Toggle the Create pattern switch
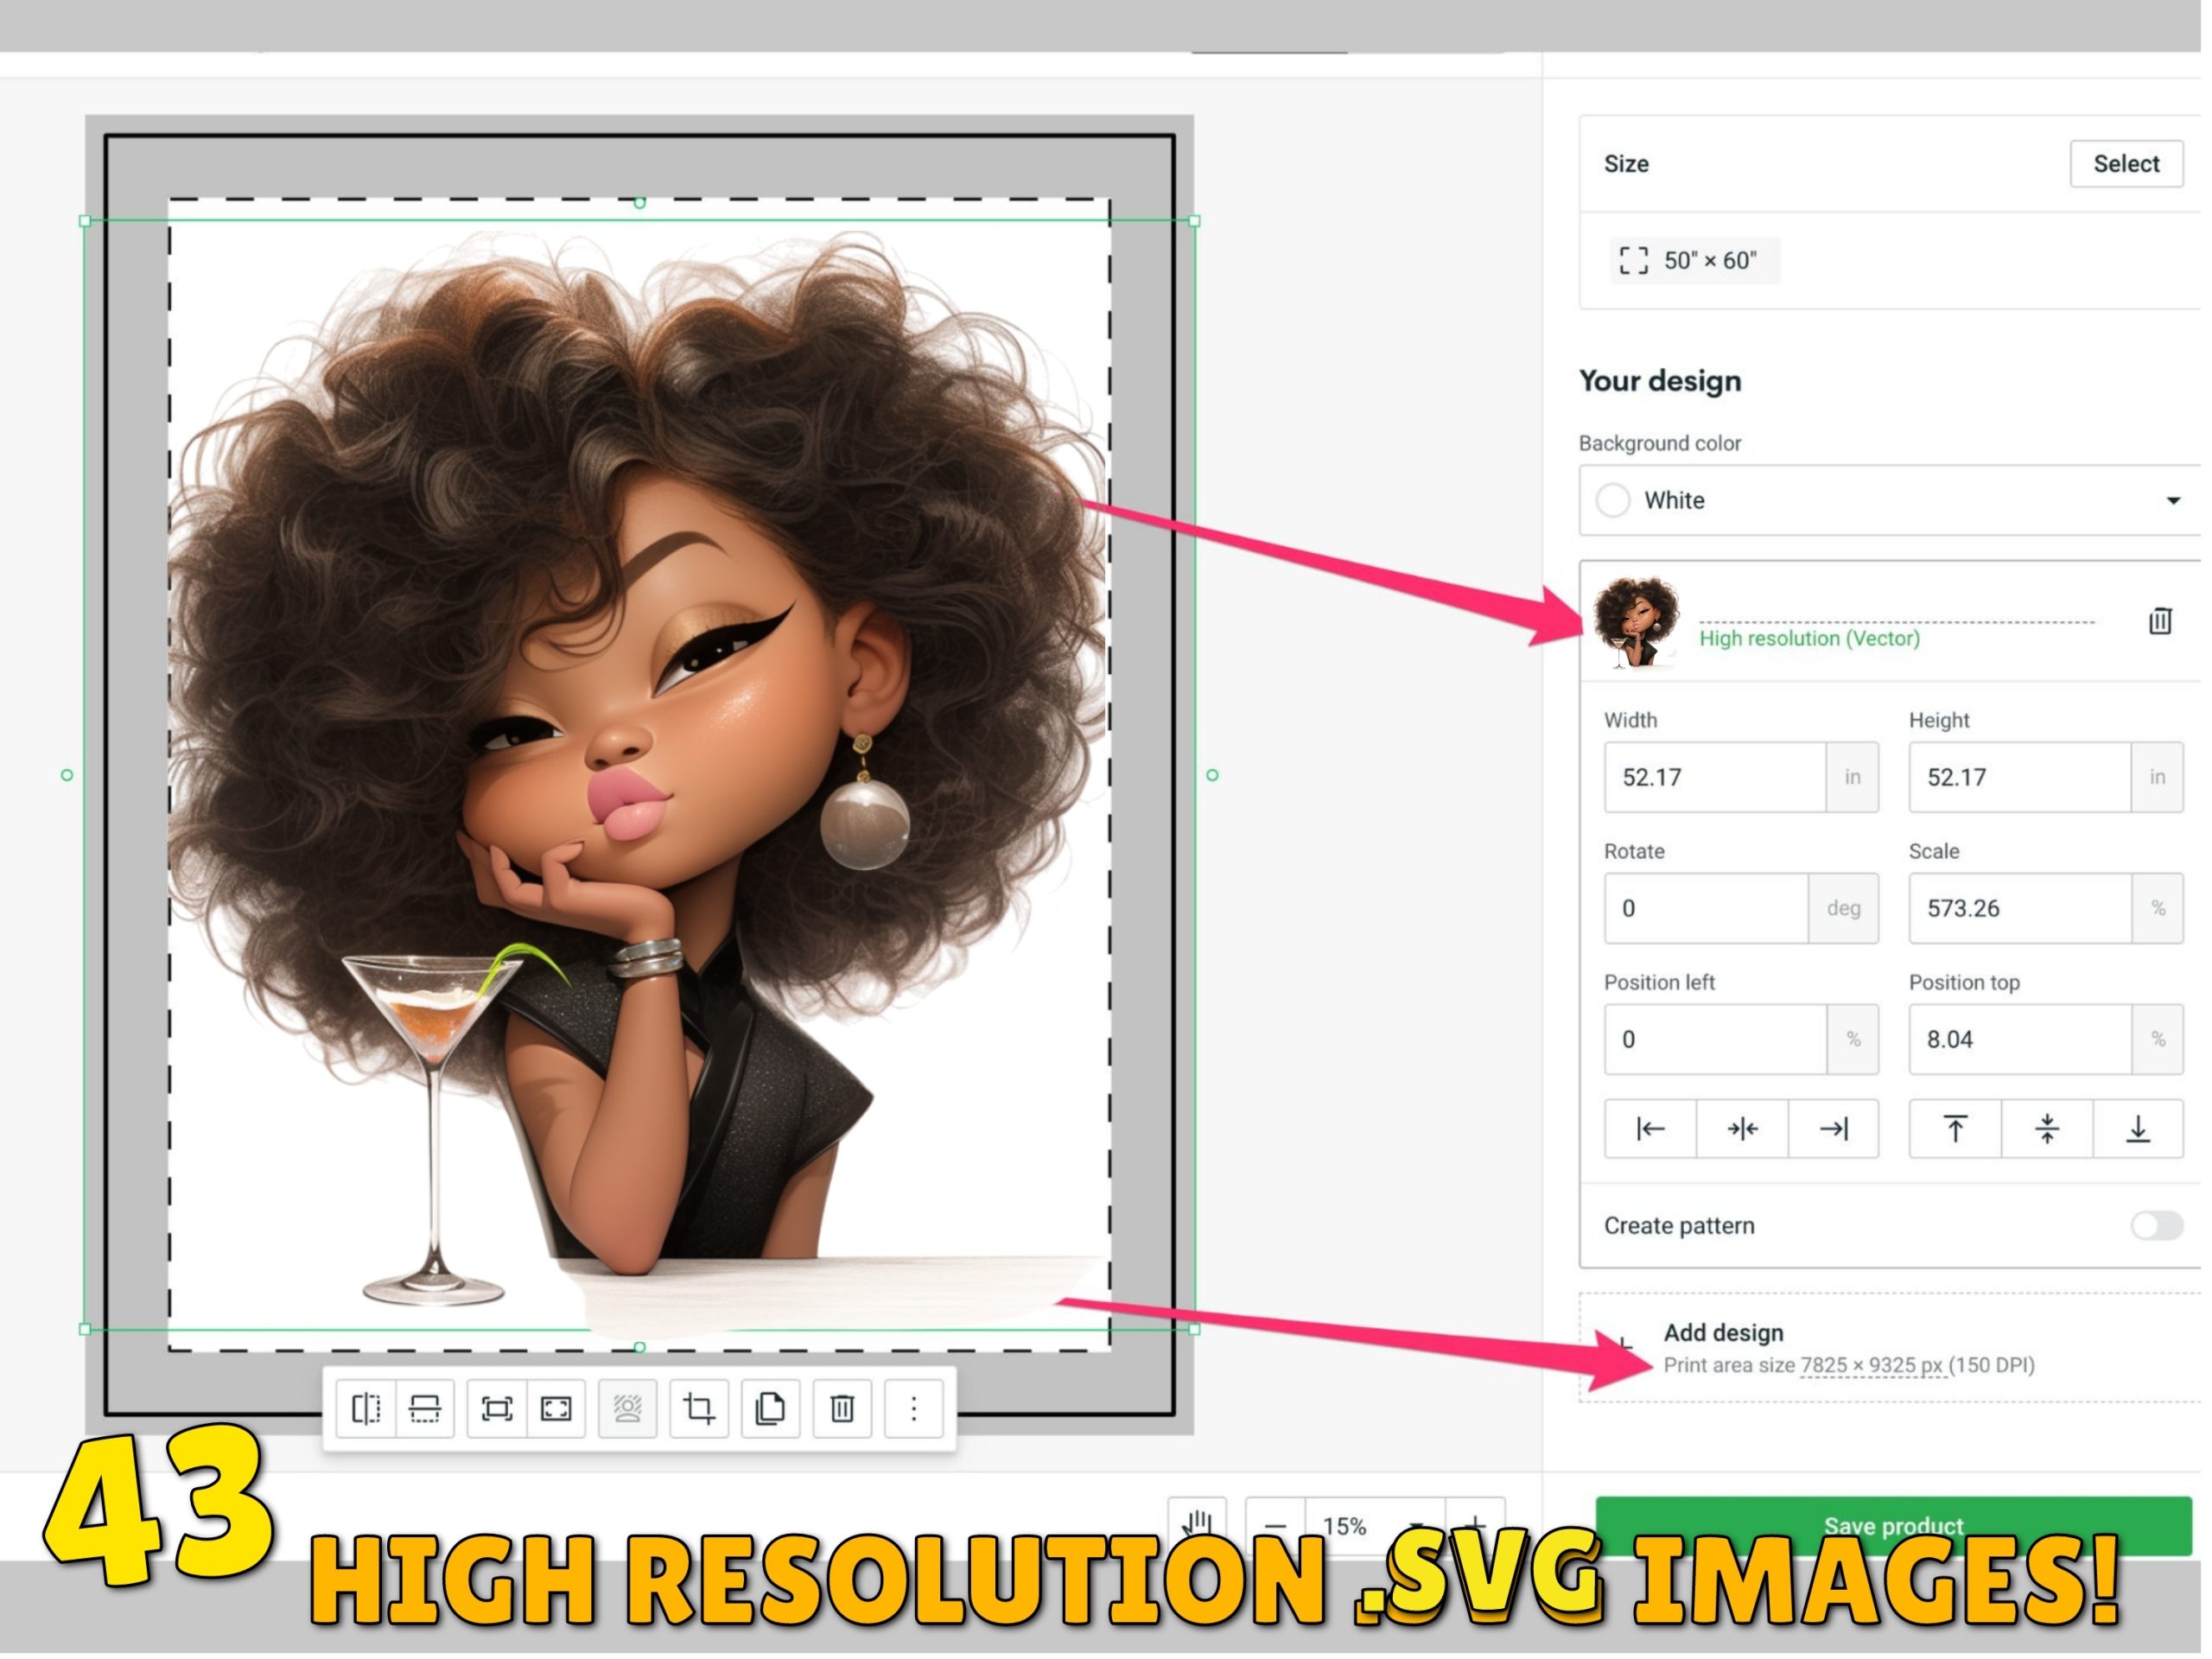This screenshot has width=2212, height=1659. 2155,1226
